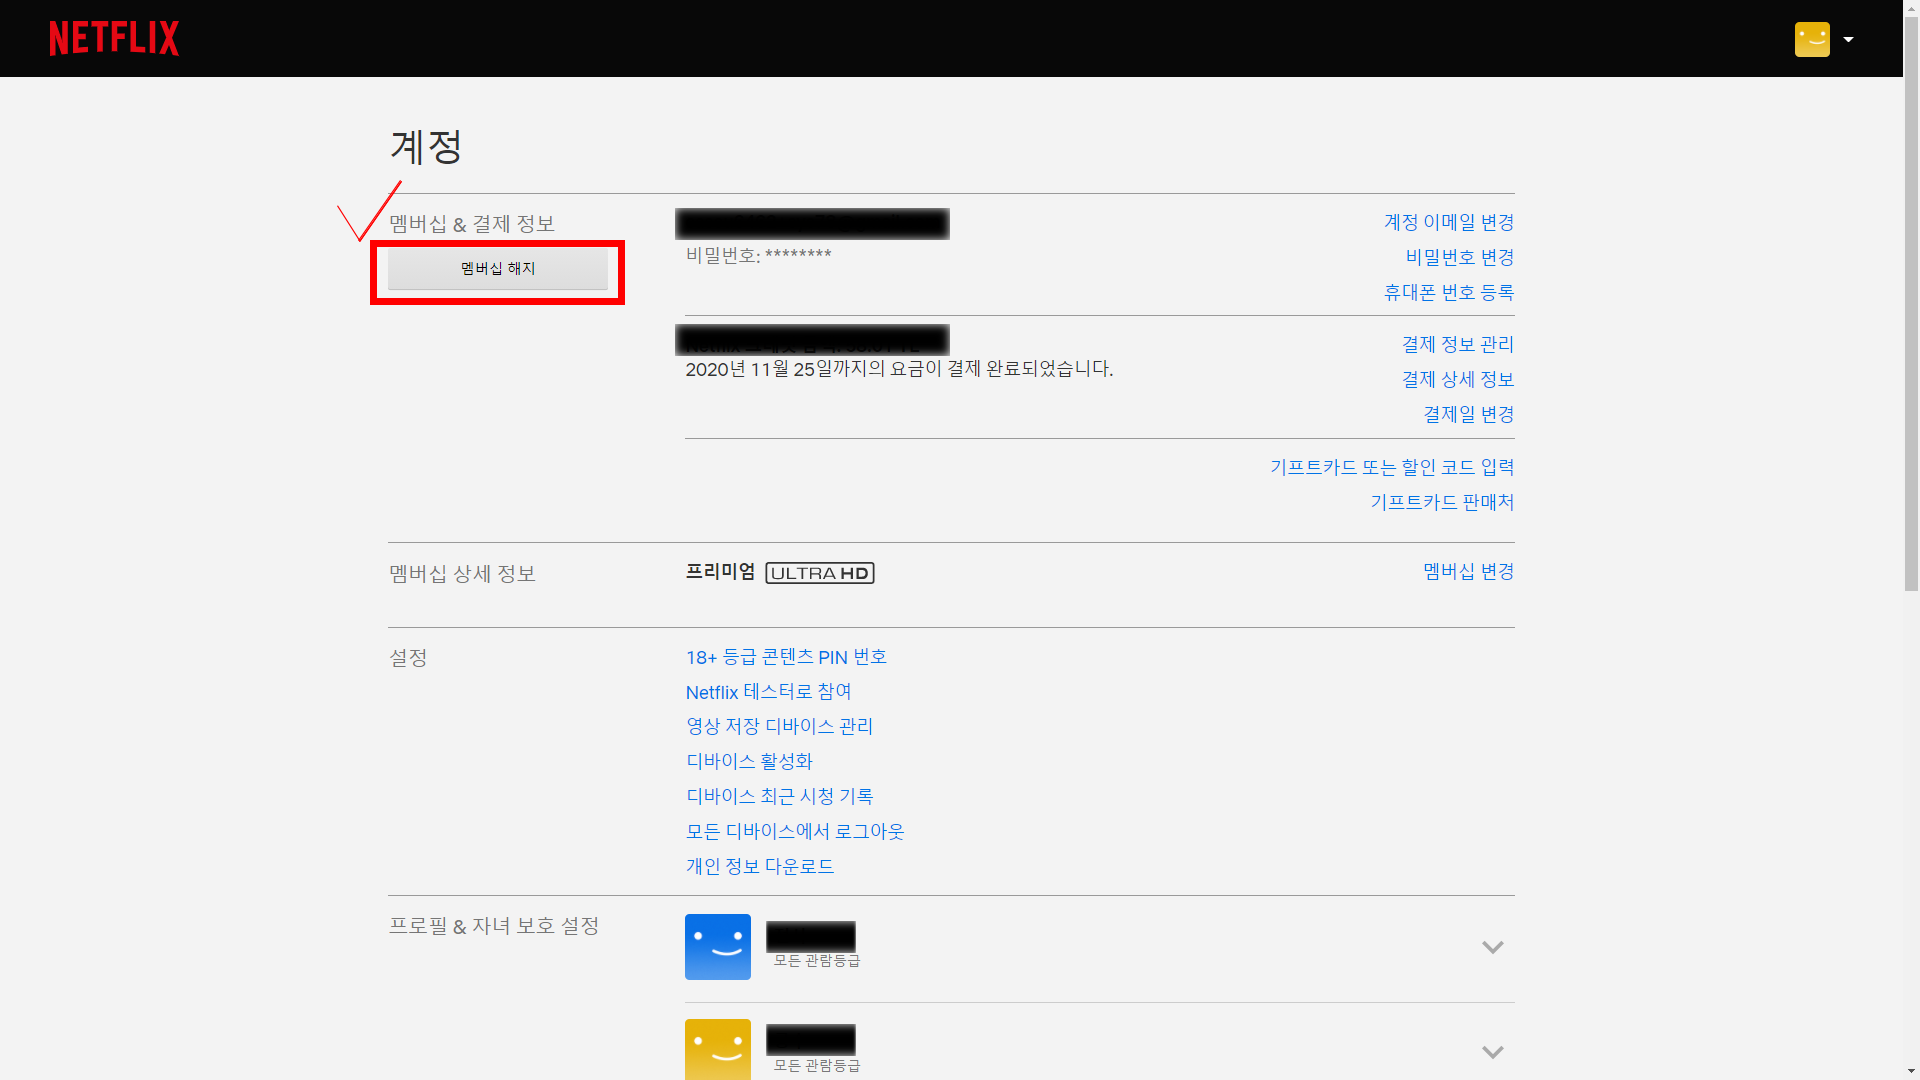Open 디바이스 최근 시청 기록
1920x1080 pixels.
point(779,796)
